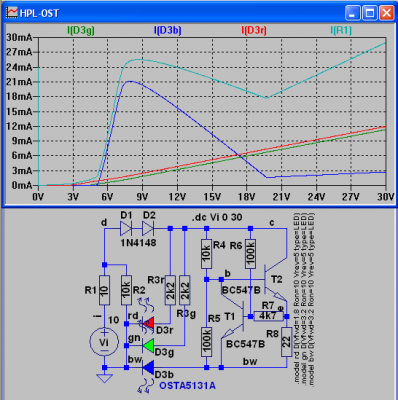Minimize the HPL-OST plot window
The image size is (398, 400).
click(353, 13)
